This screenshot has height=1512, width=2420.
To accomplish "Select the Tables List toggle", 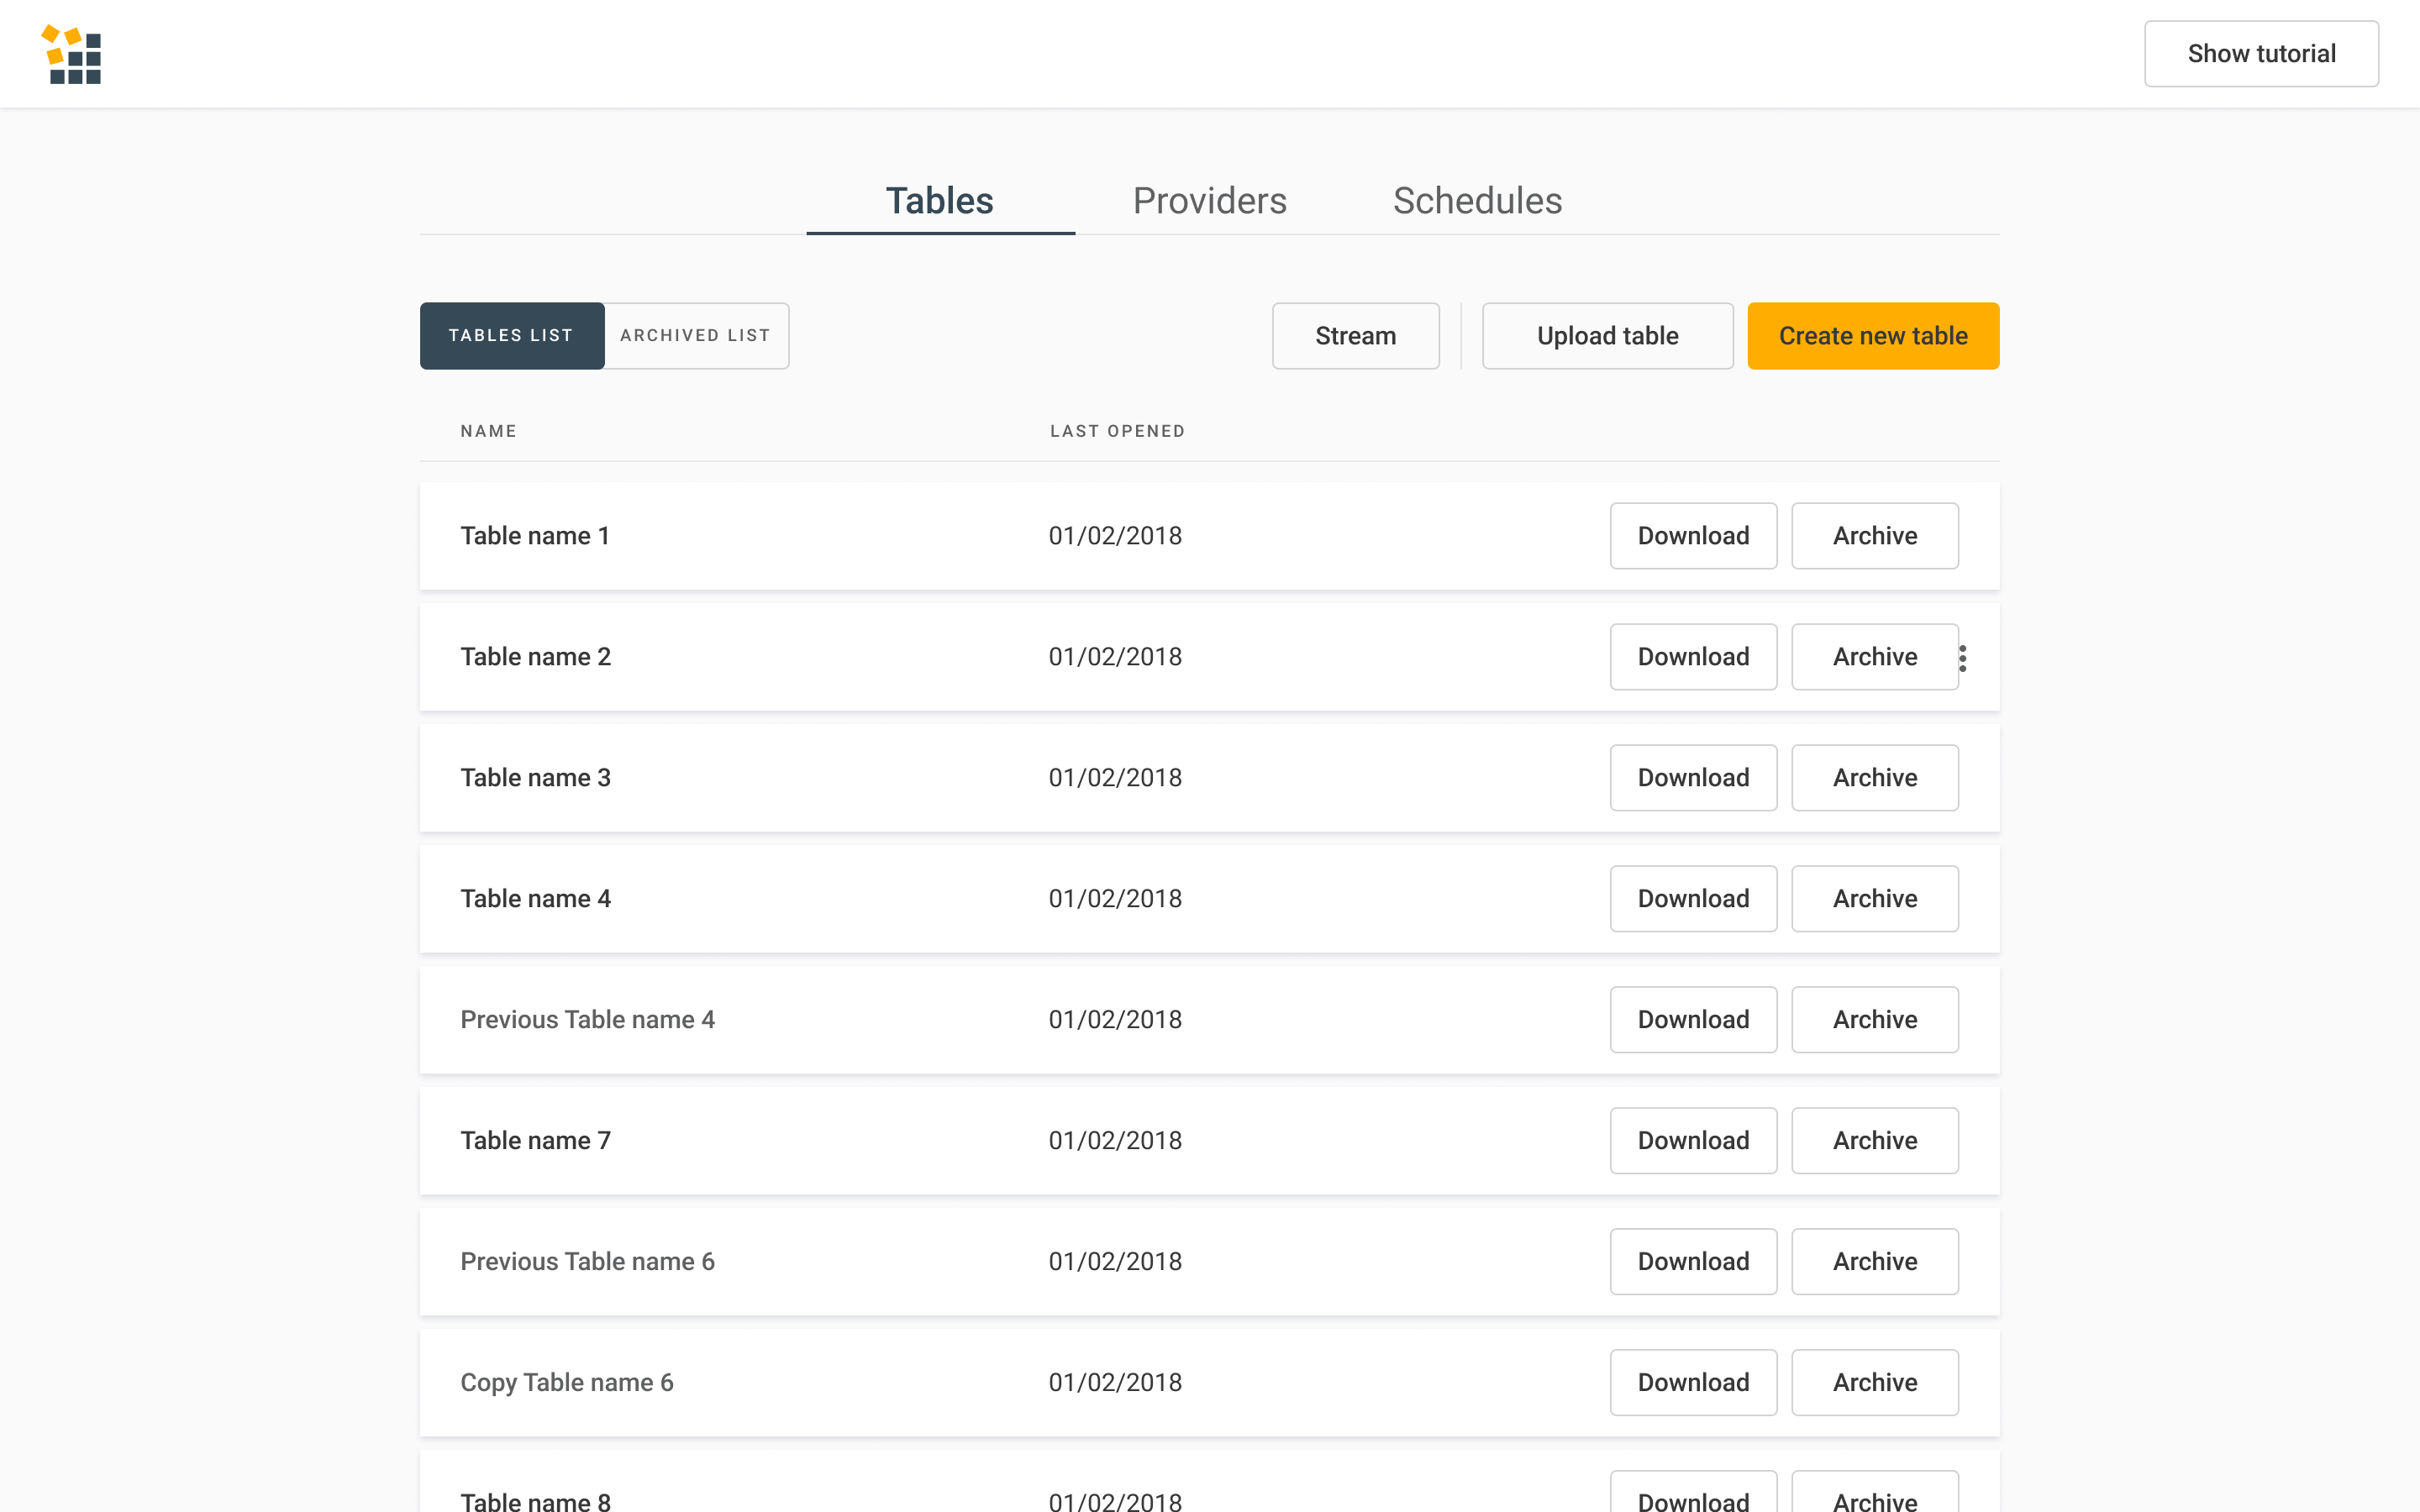I will pyautogui.click(x=511, y=336).
